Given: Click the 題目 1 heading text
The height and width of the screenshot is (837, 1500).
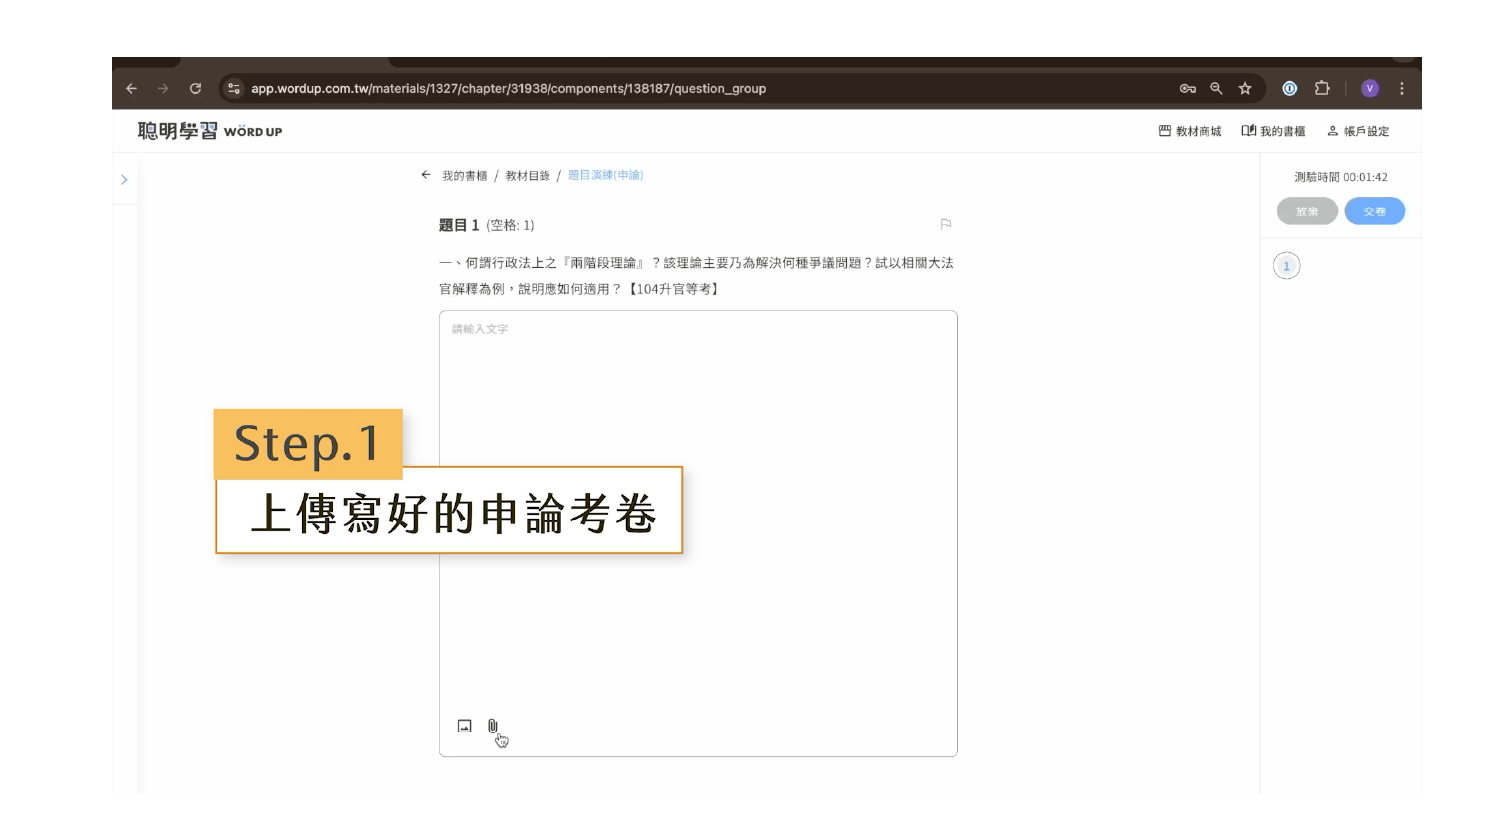Looking at the screenshot, I should (459, 225).
